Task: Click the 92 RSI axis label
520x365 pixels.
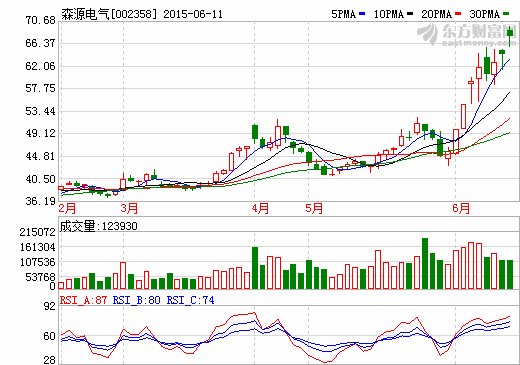Action: click(x=50, y=306)
